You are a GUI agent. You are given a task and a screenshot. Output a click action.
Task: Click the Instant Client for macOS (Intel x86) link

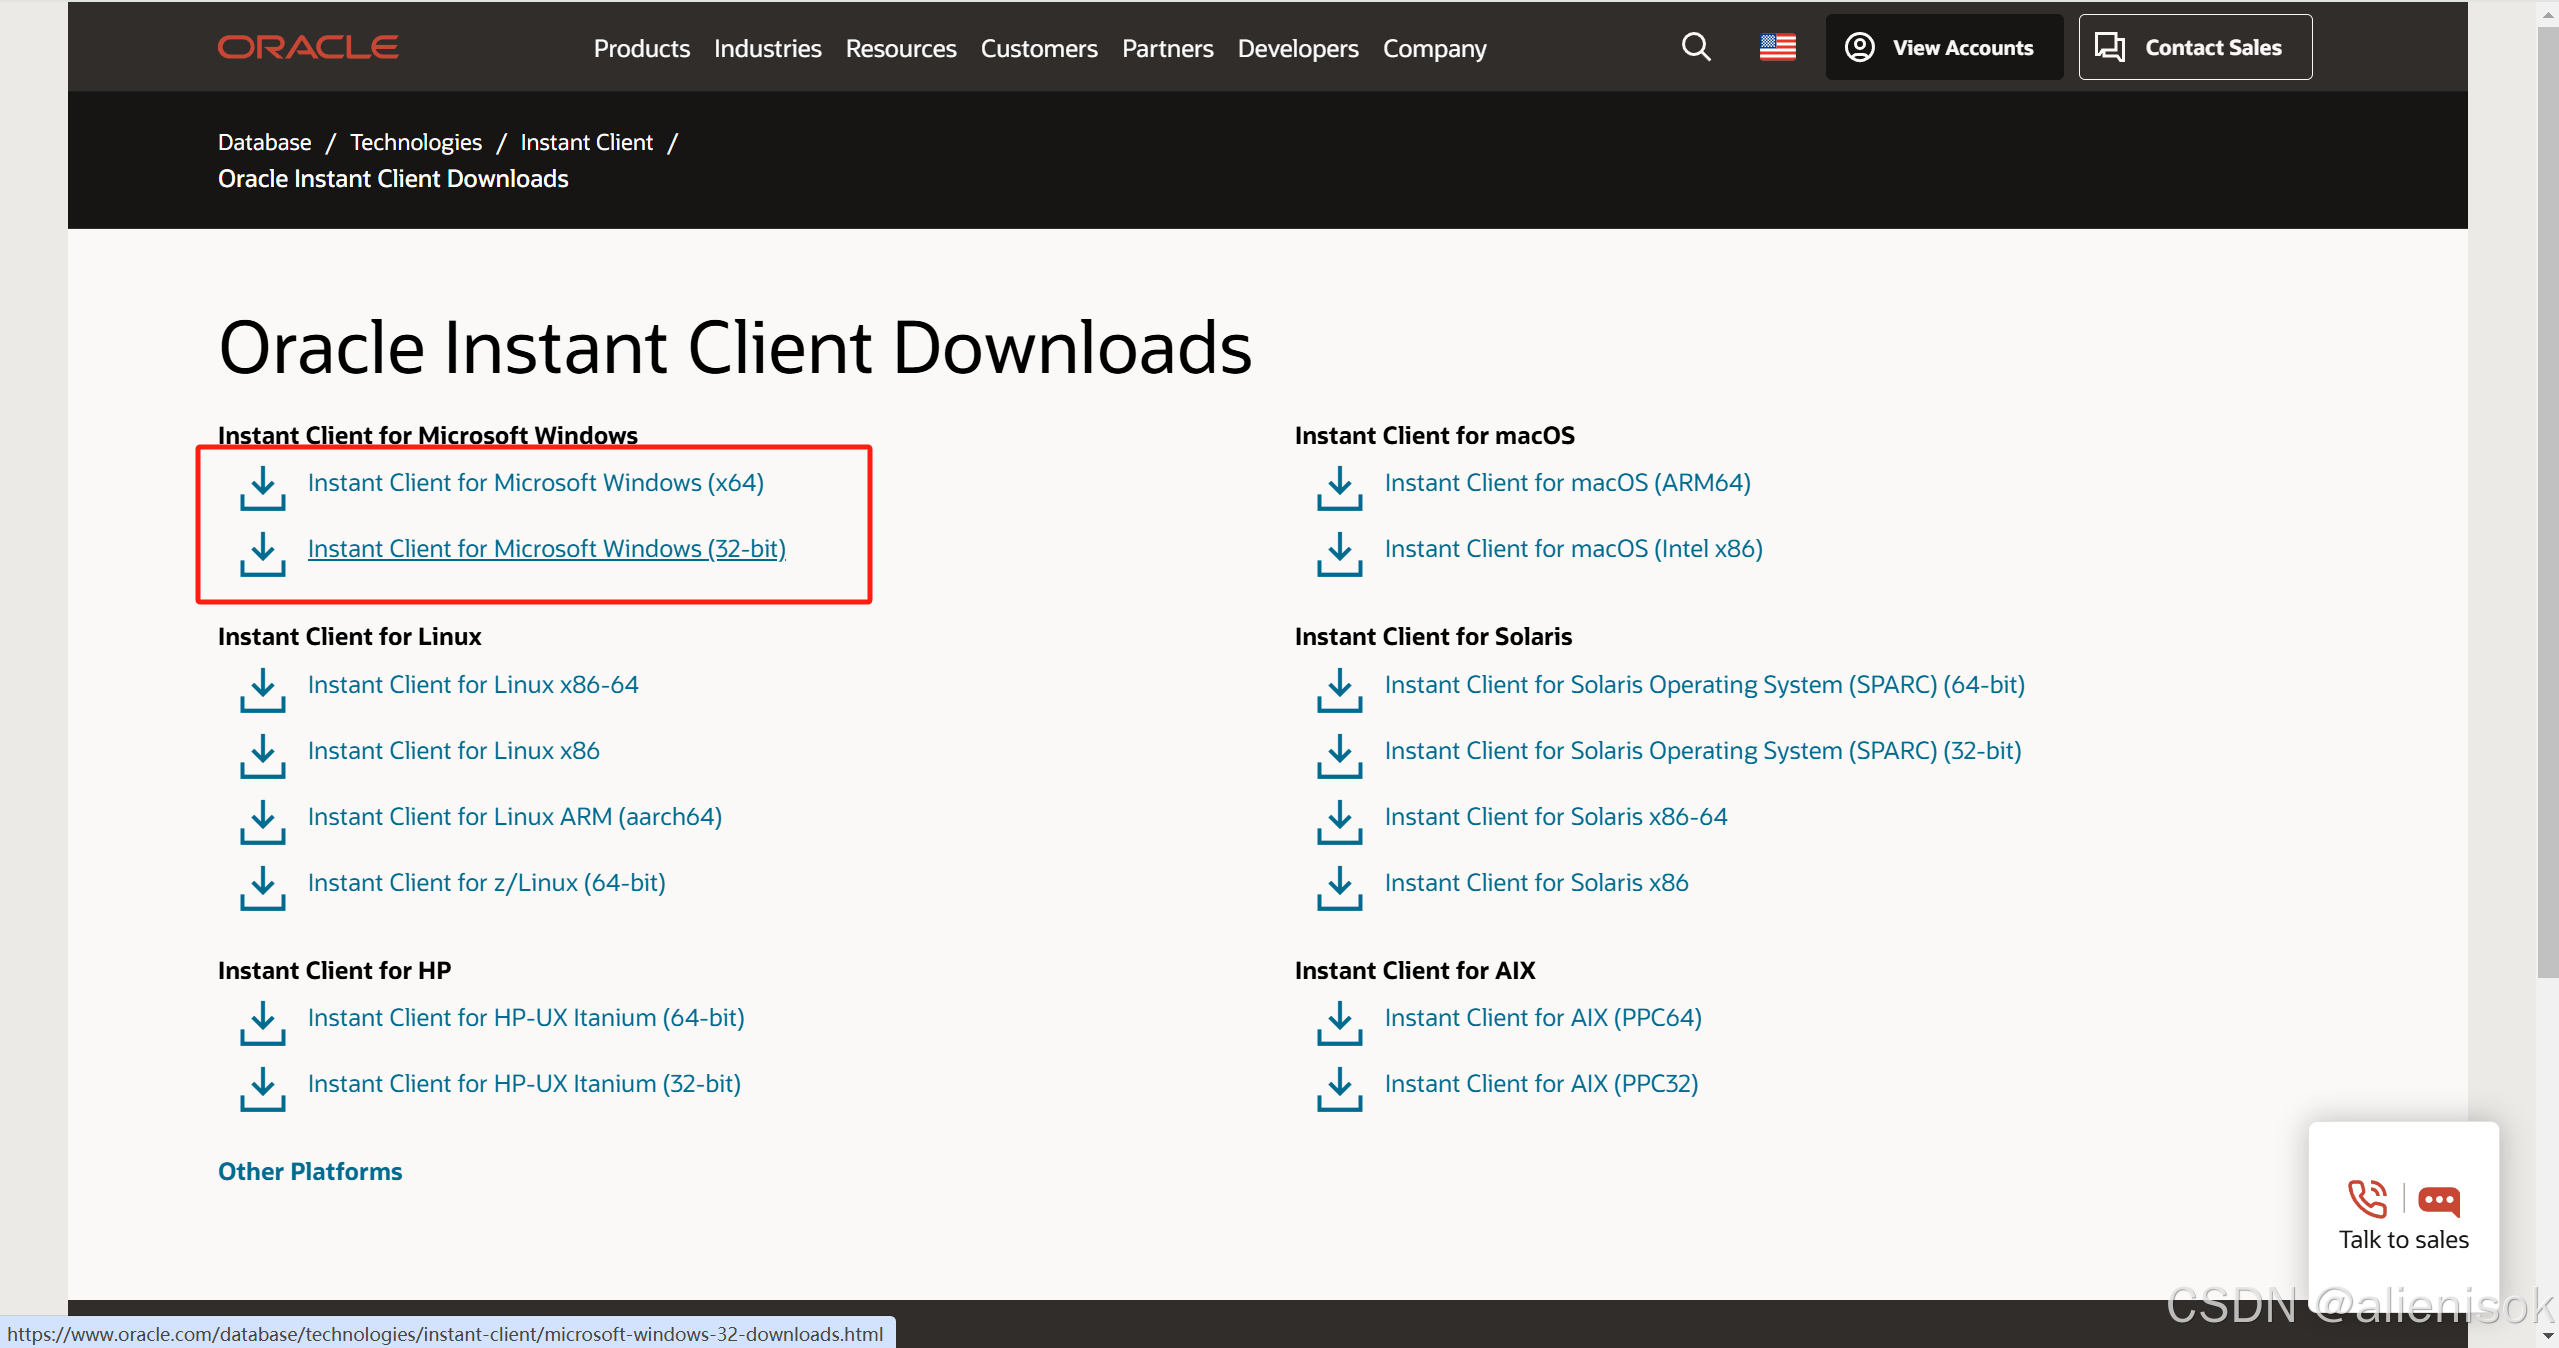(1573, 548)
